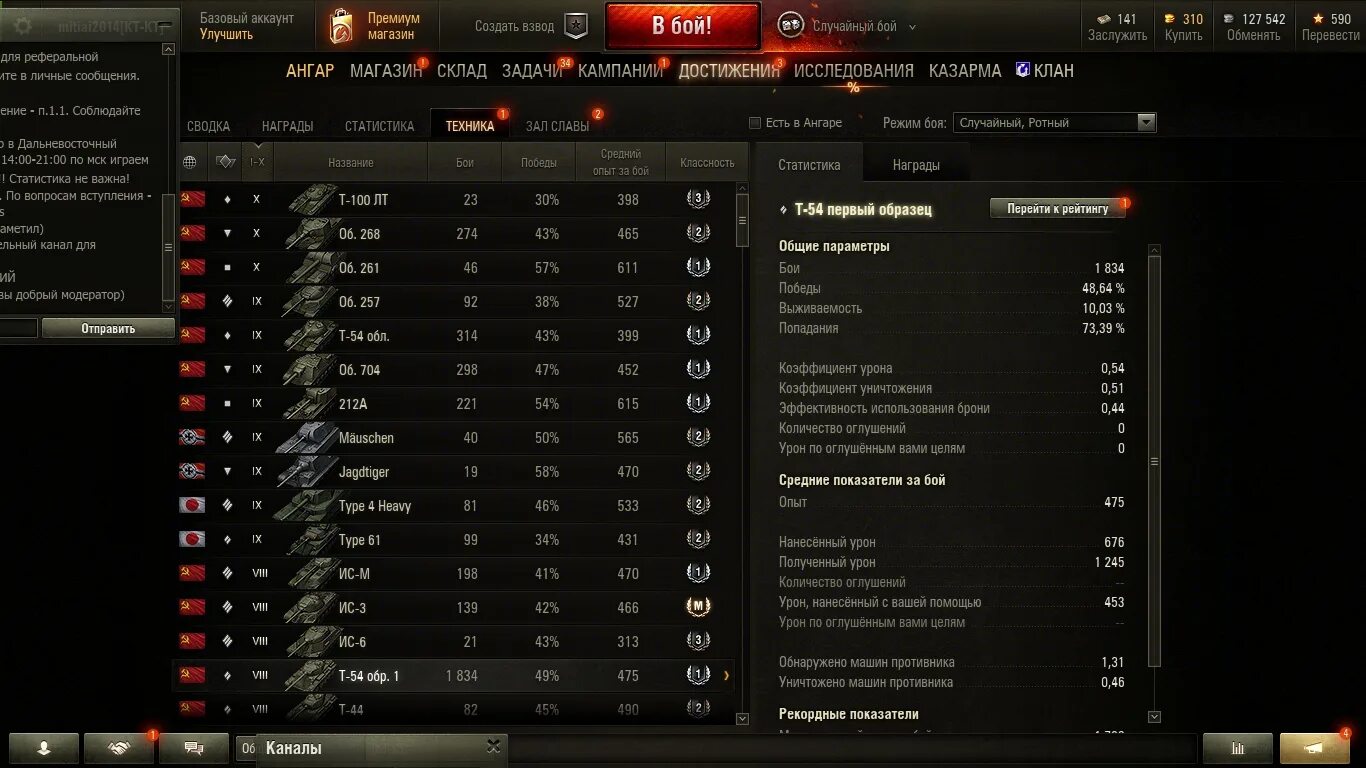Open the 'Исследования' menu item
The image size is (1366, 768).
(x=854, y=71)
